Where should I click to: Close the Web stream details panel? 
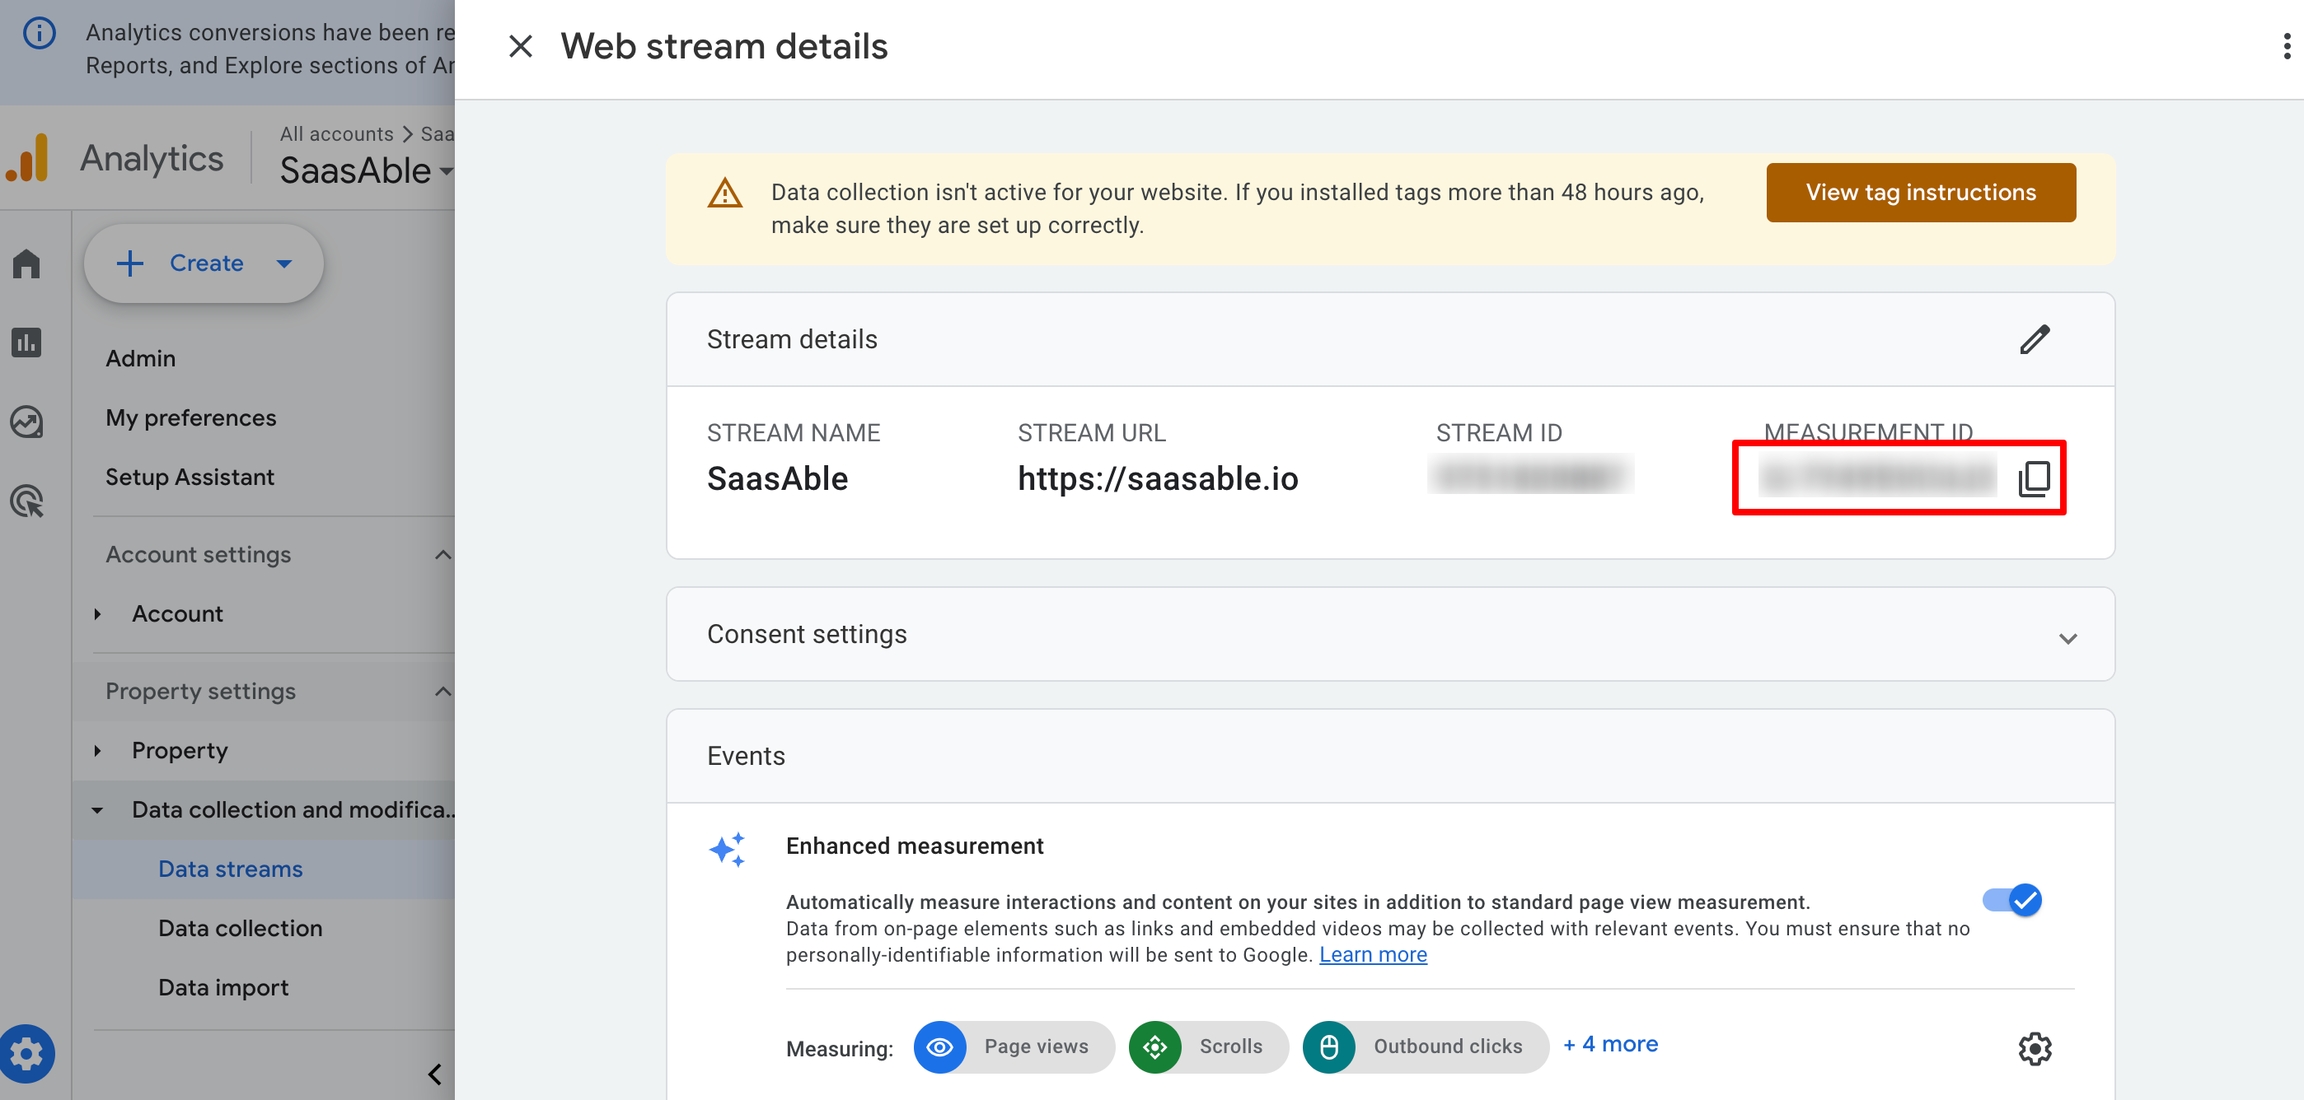(x=520, y=46)
